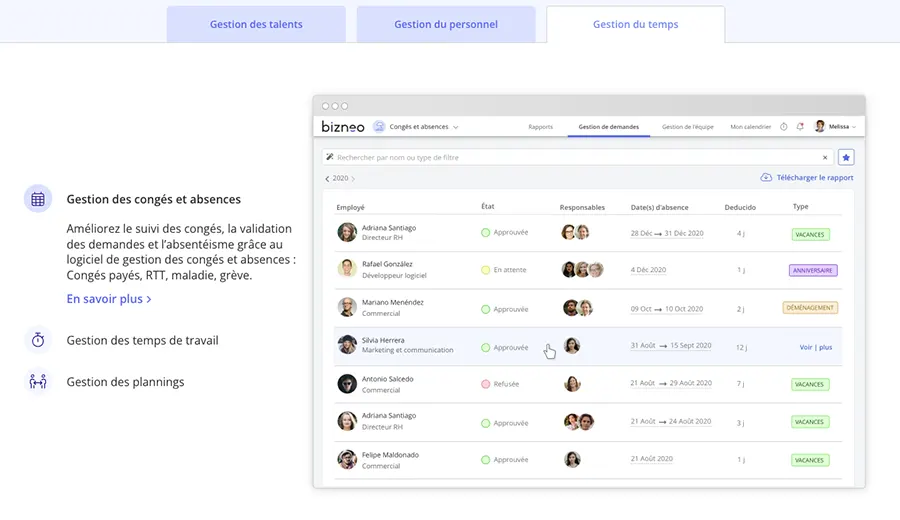Open the Gestion du personnel tab

click(x=446, y=24)
